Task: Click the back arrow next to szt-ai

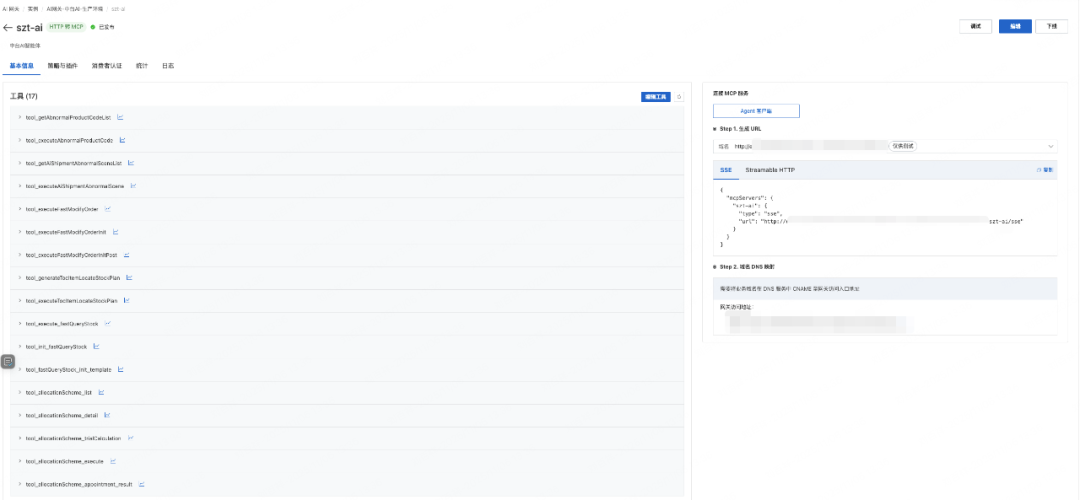Action: [x=8, y=28]
